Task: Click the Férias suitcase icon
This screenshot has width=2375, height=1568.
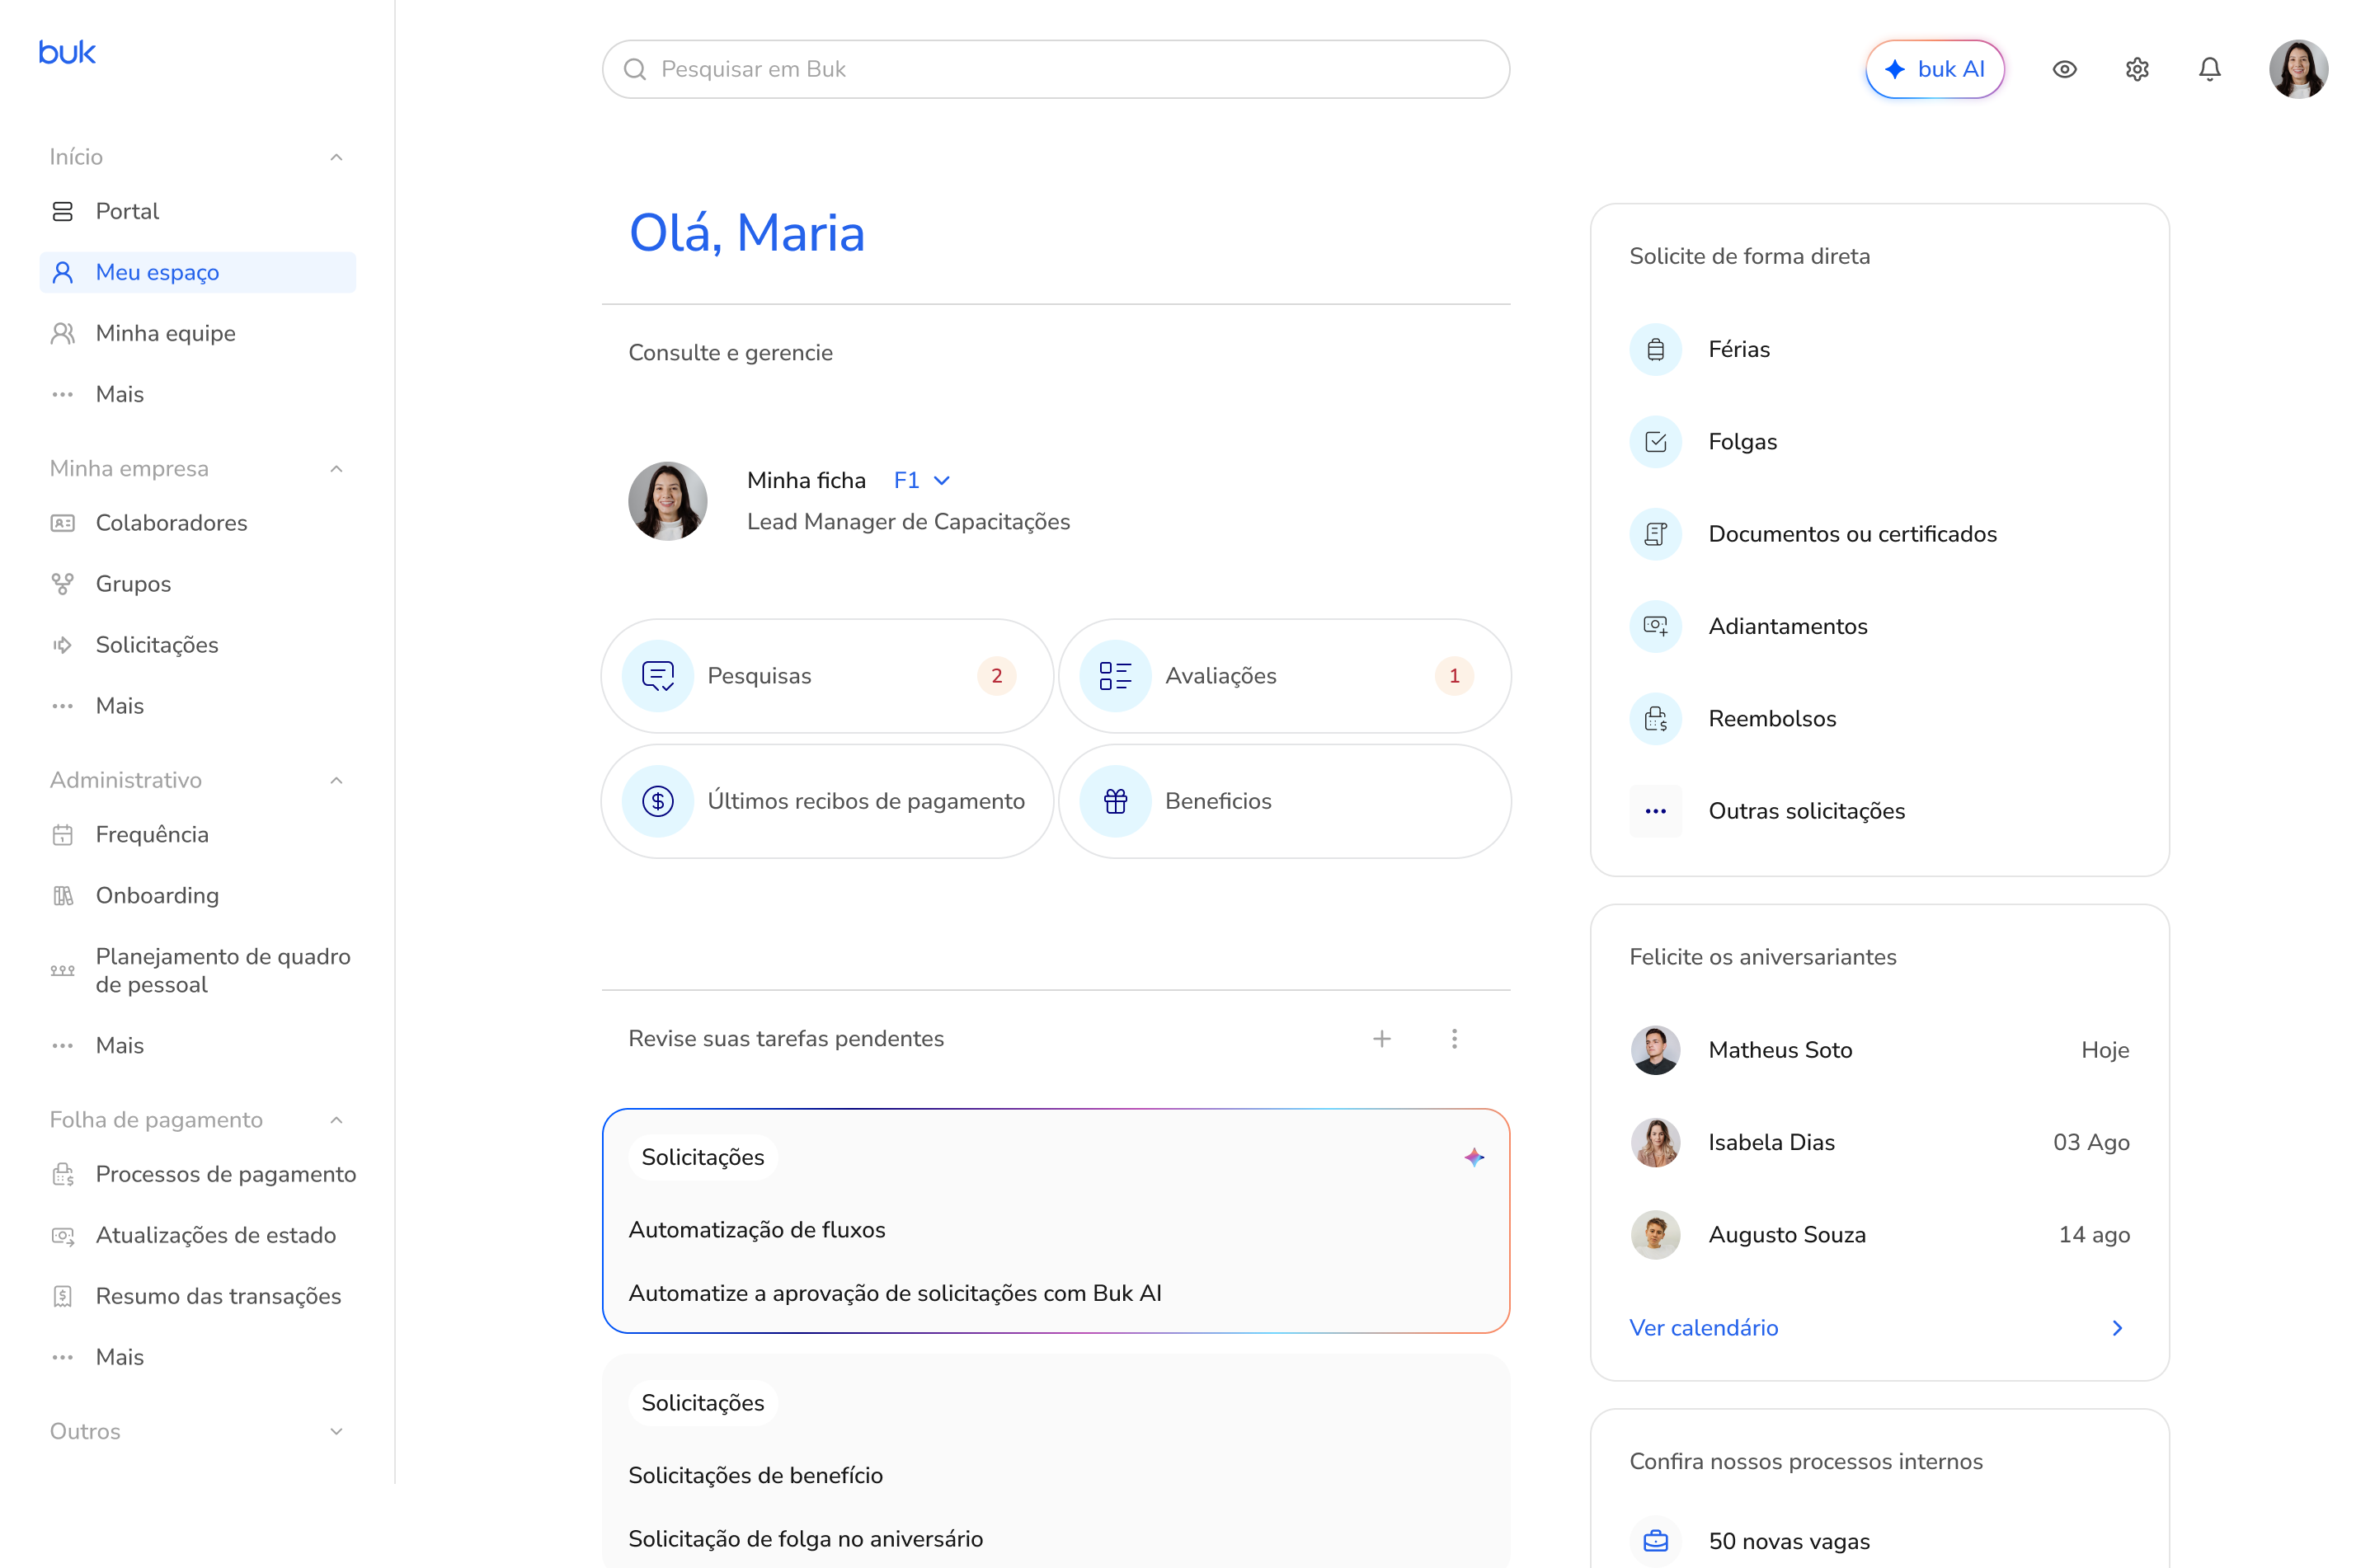Action: coord(1655,349)
